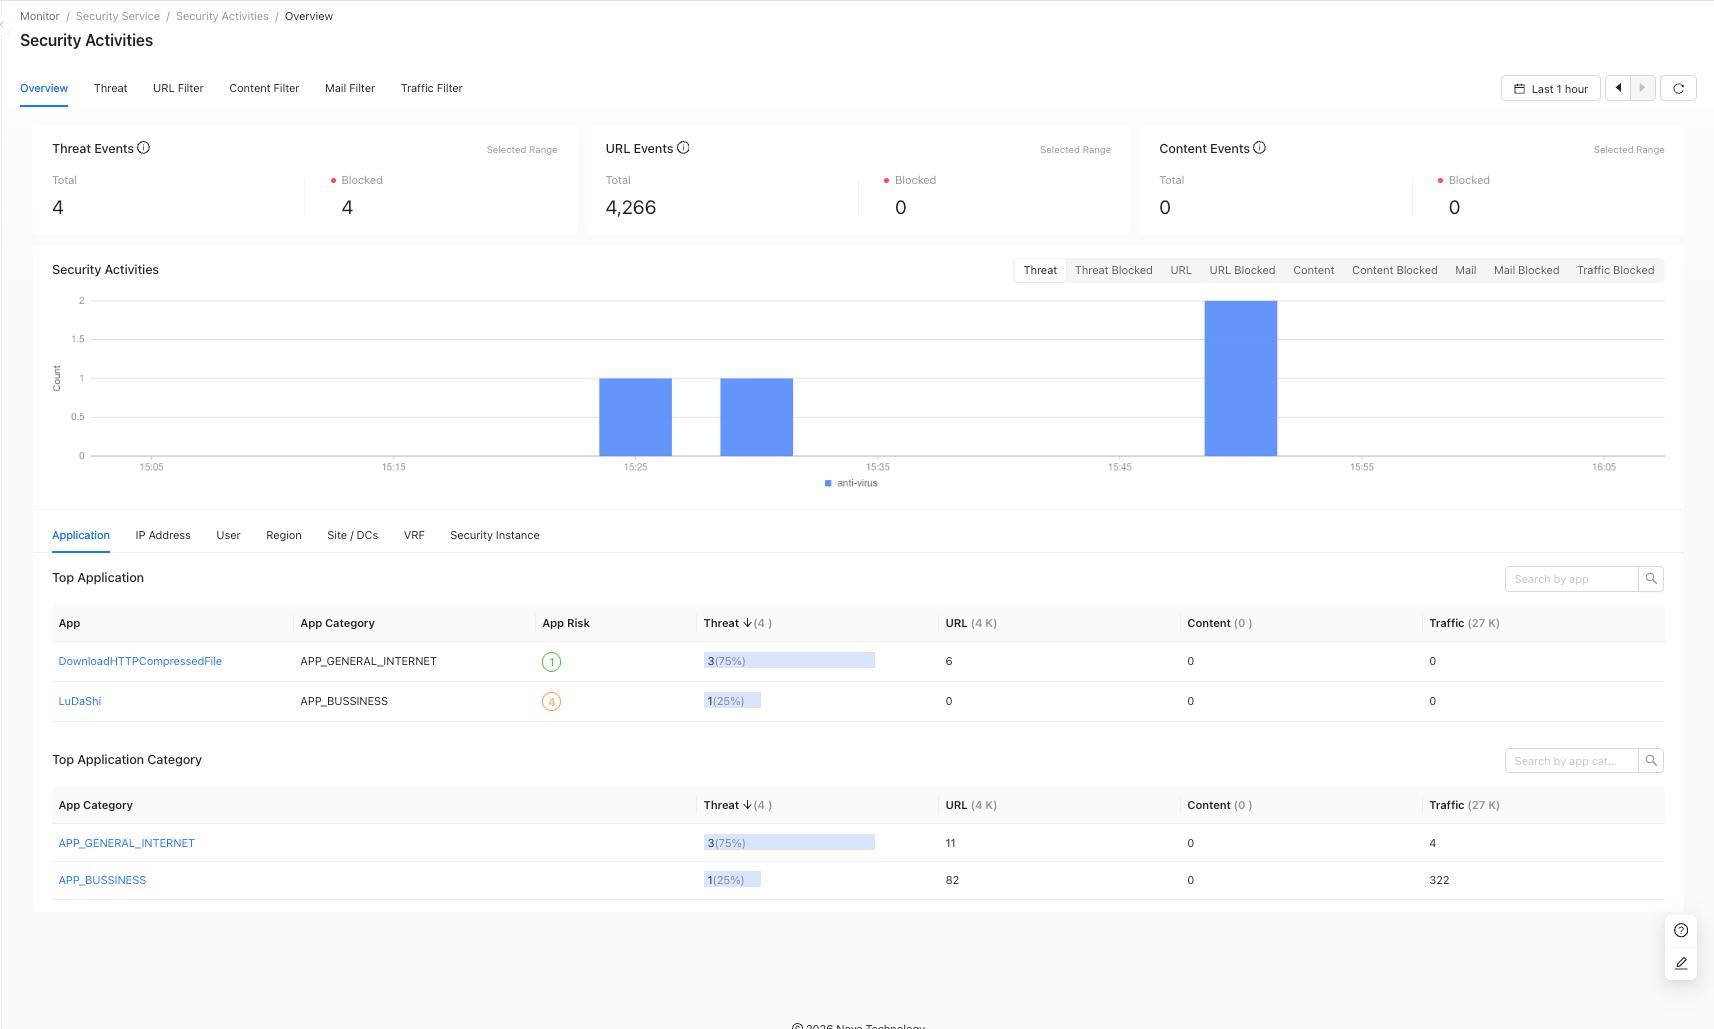The width and height of the screenshot is (1714, 1029).
Task: Select Traffic Blocked chart series
Action: coord(1615,270)
